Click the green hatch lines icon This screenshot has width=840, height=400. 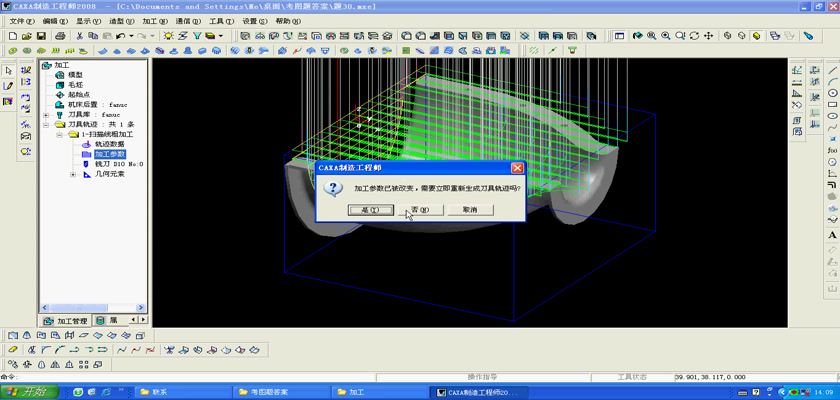534,51
